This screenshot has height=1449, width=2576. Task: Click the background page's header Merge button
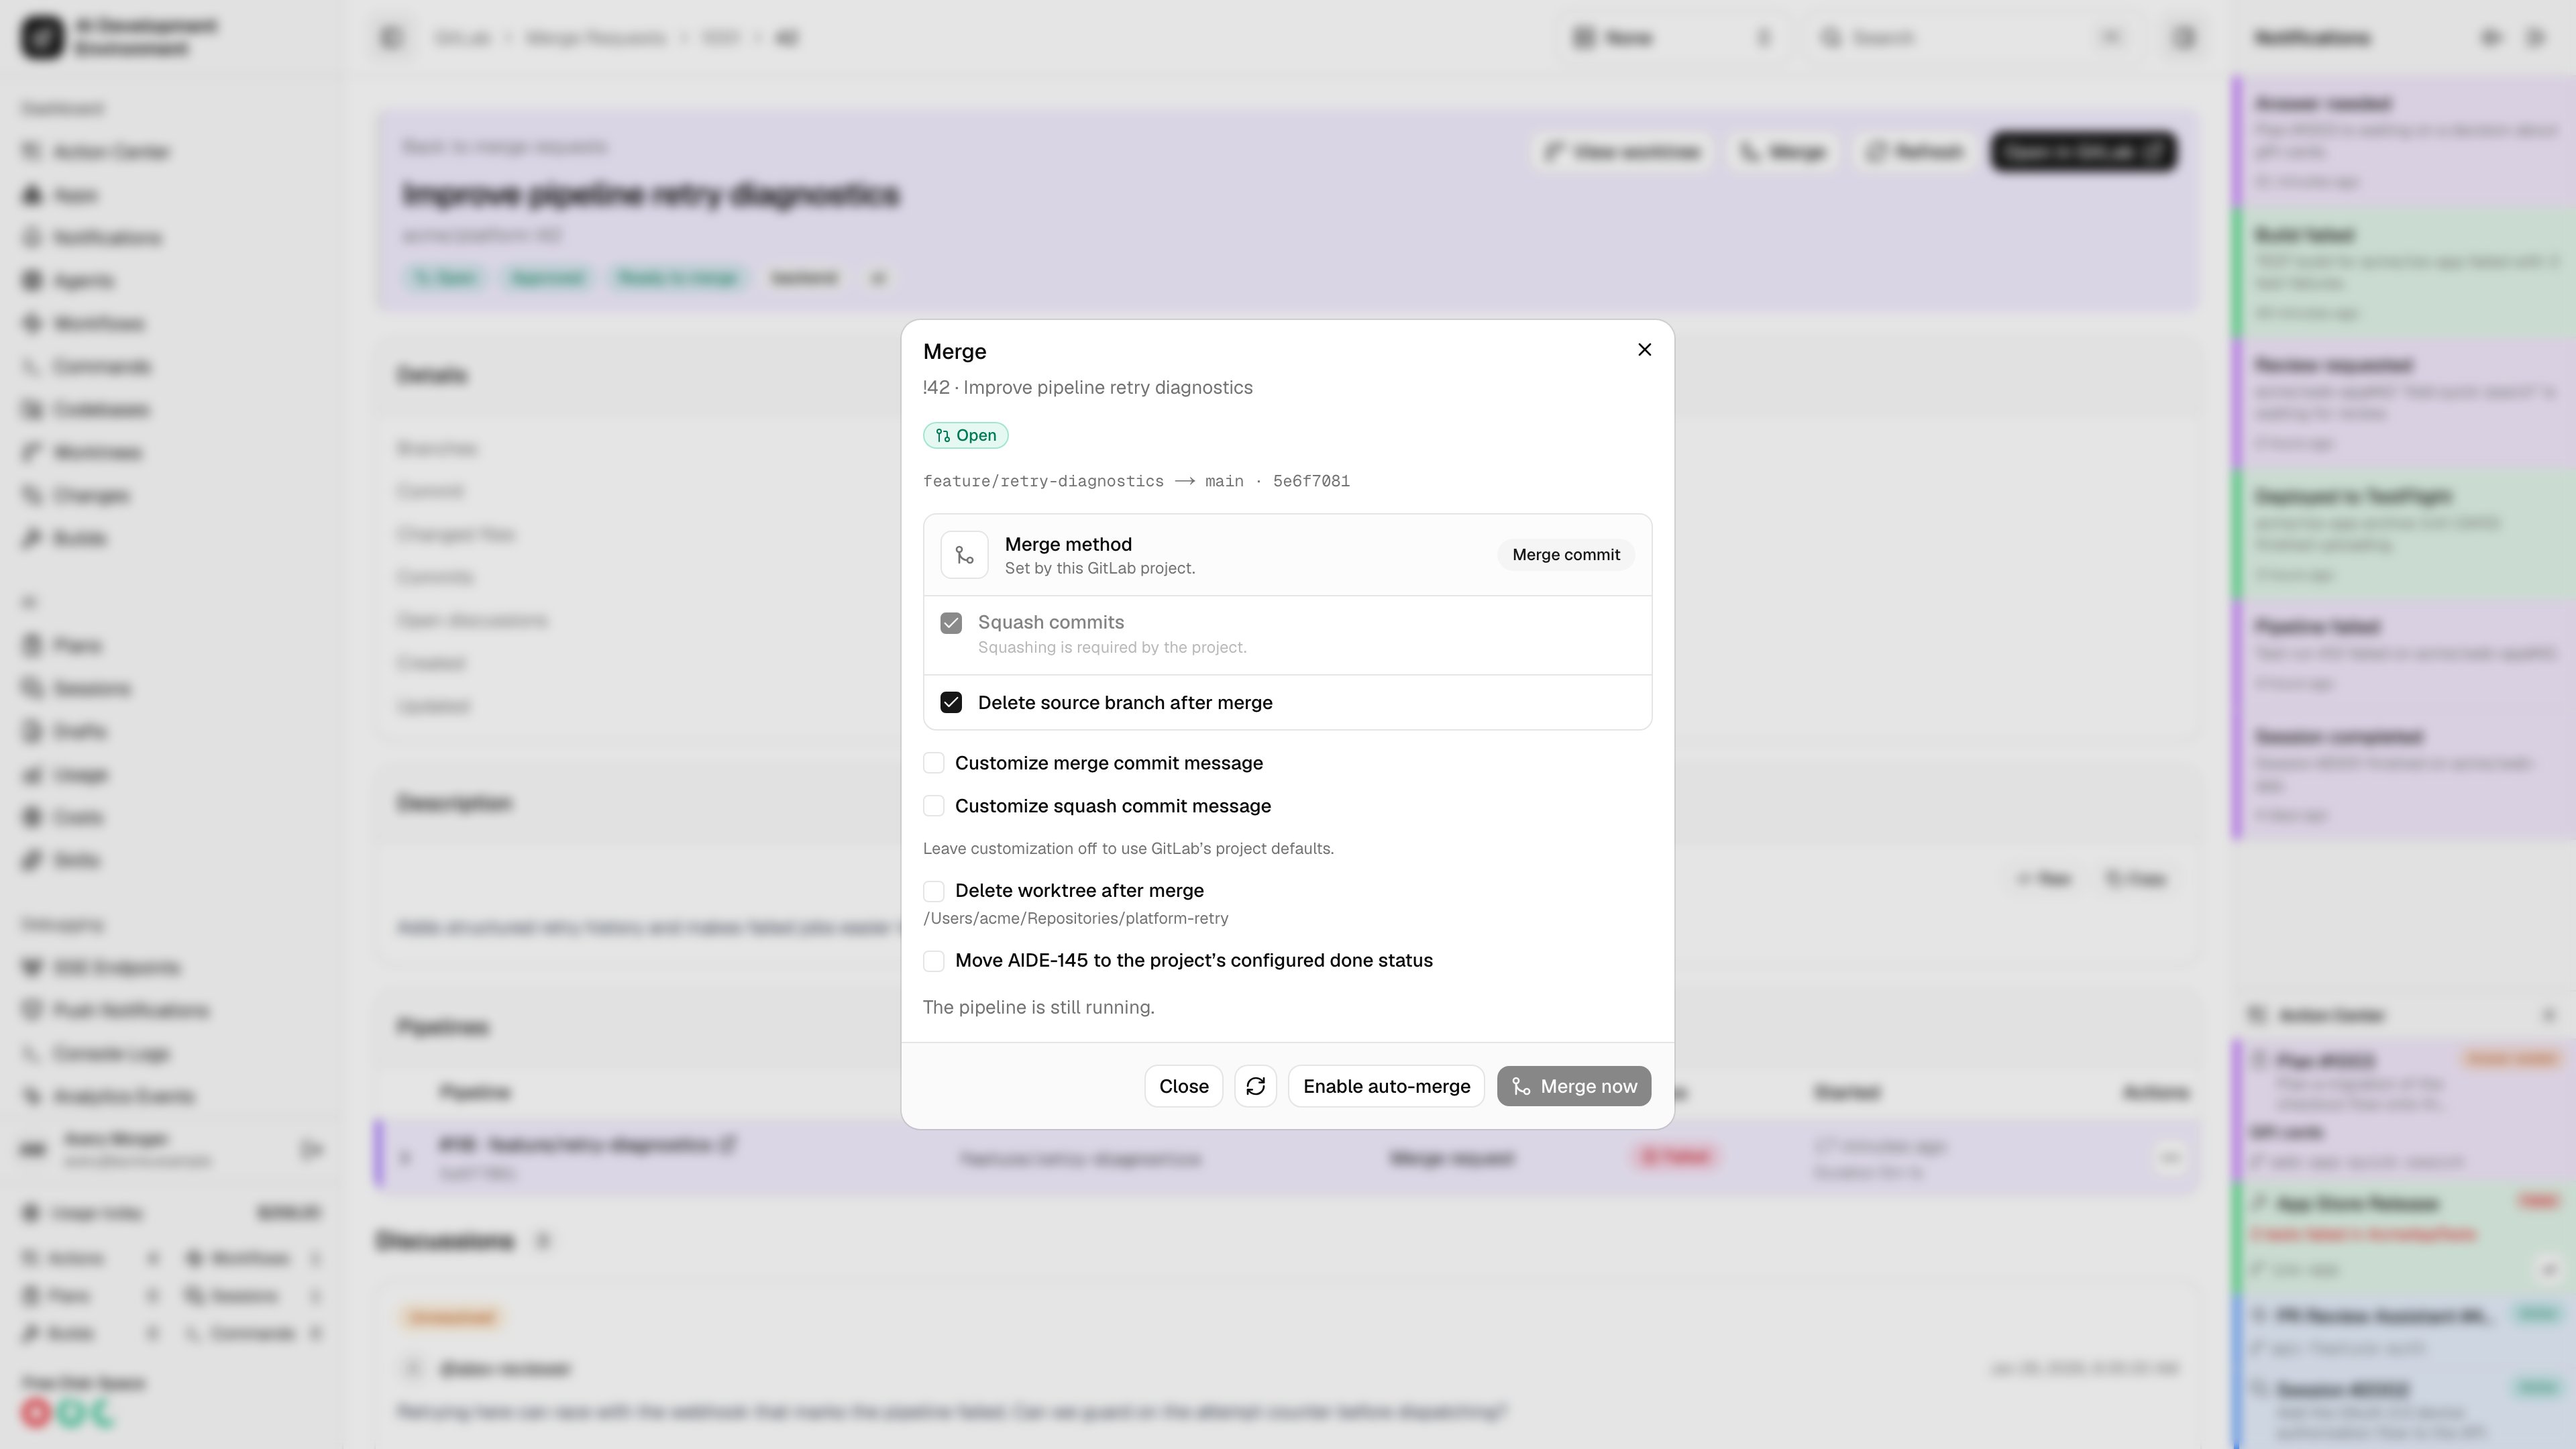(1783, 152)
